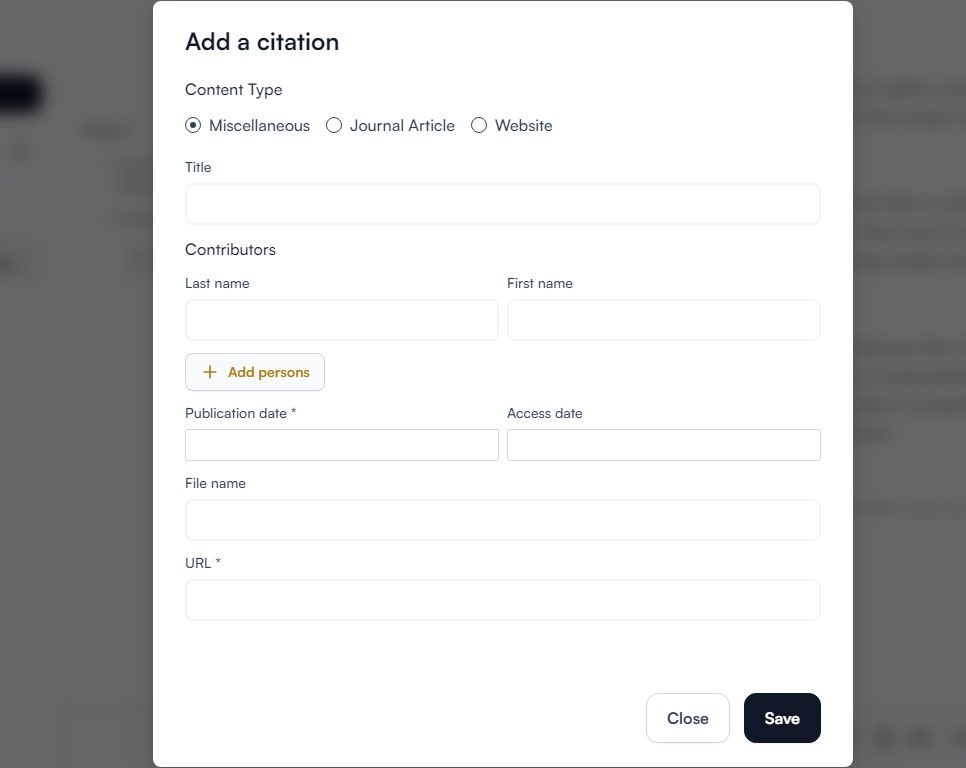966x768 pixels.
Task: Click the File name label
Action: coord(215,483)
